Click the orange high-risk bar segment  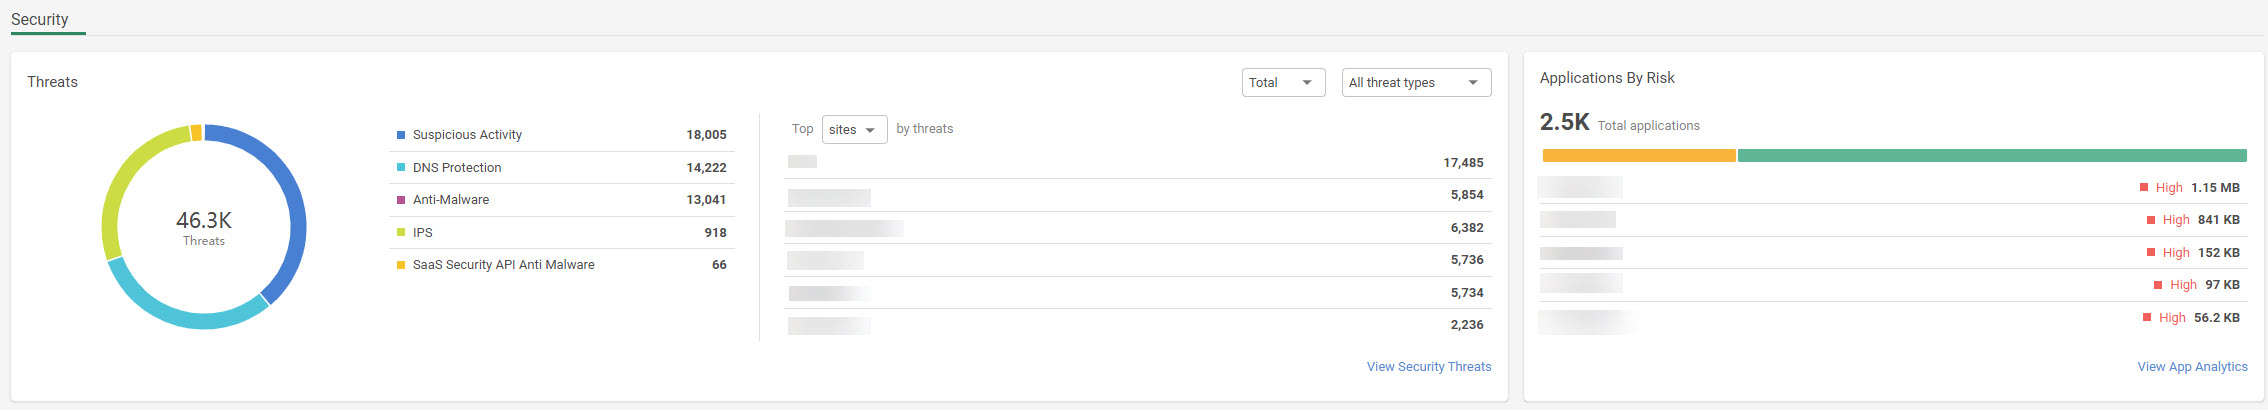tap(1638, 156)
